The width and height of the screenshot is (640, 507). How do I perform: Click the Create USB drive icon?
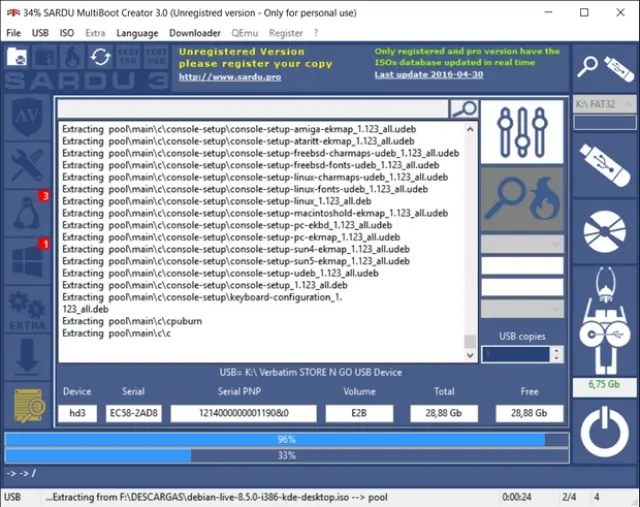click(x=603, y=160)
